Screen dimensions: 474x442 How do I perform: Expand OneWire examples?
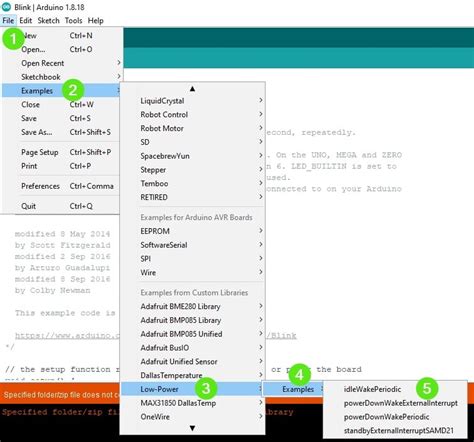click(x=193, y=417)
